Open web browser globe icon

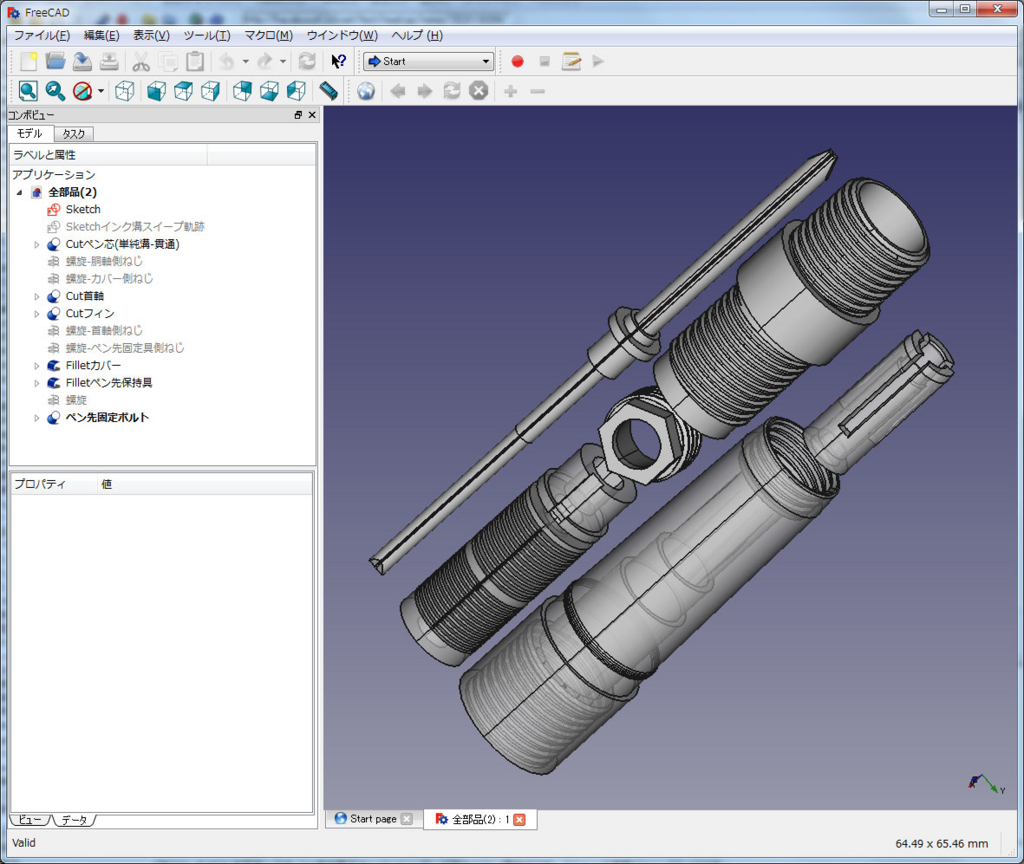(366, 91)
